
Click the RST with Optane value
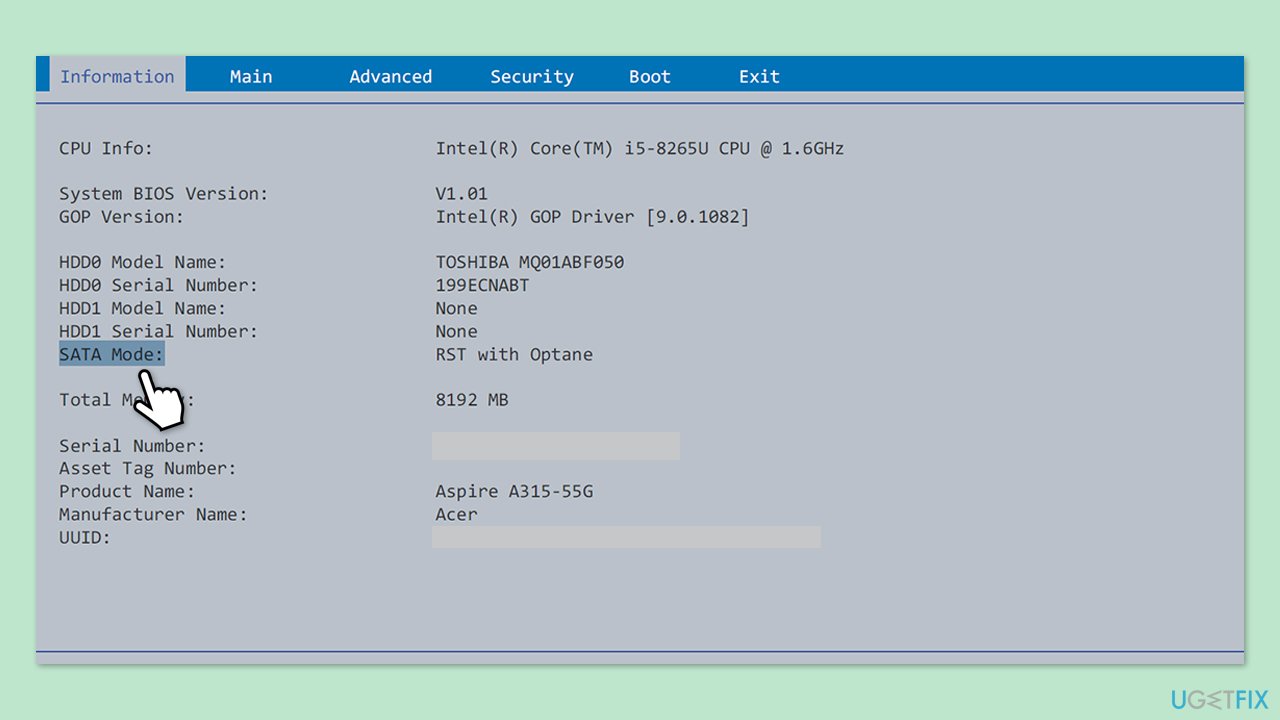tap(514, 354)
